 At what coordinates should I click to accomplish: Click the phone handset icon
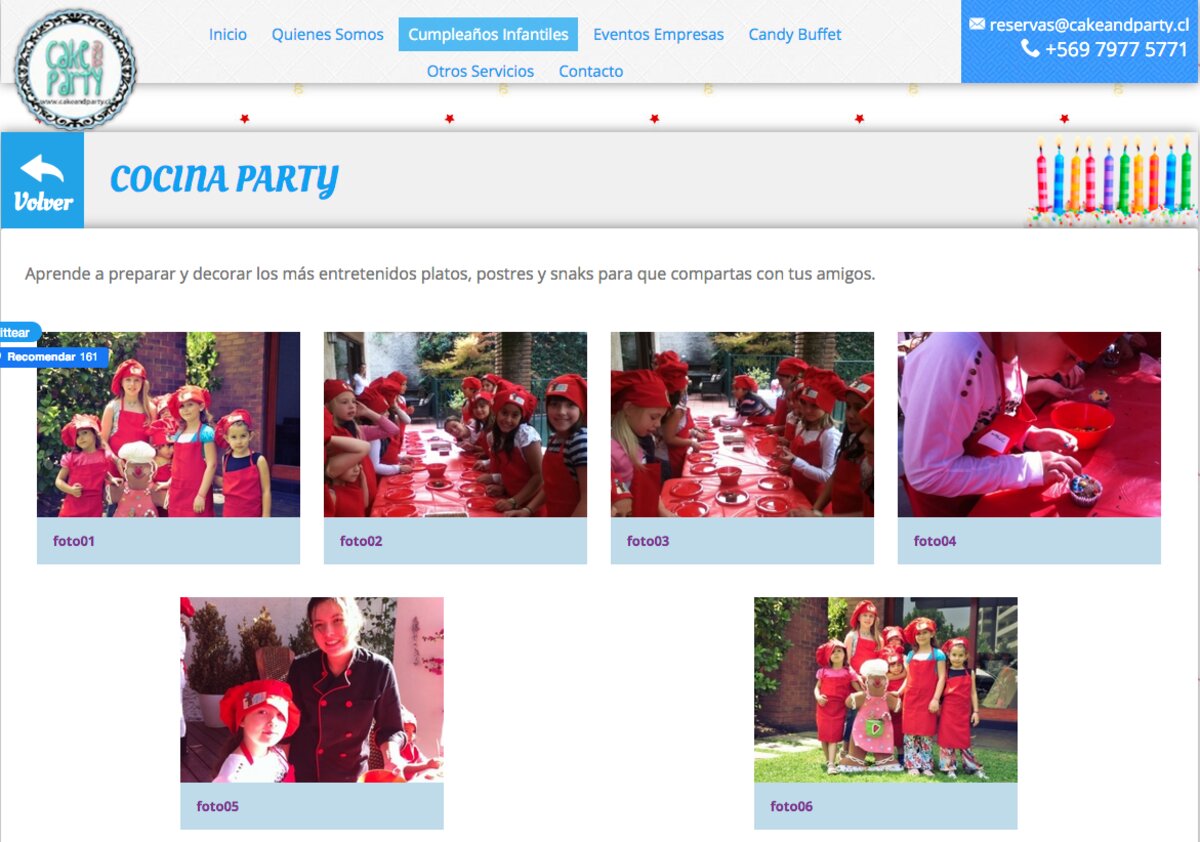point(1030,49)
